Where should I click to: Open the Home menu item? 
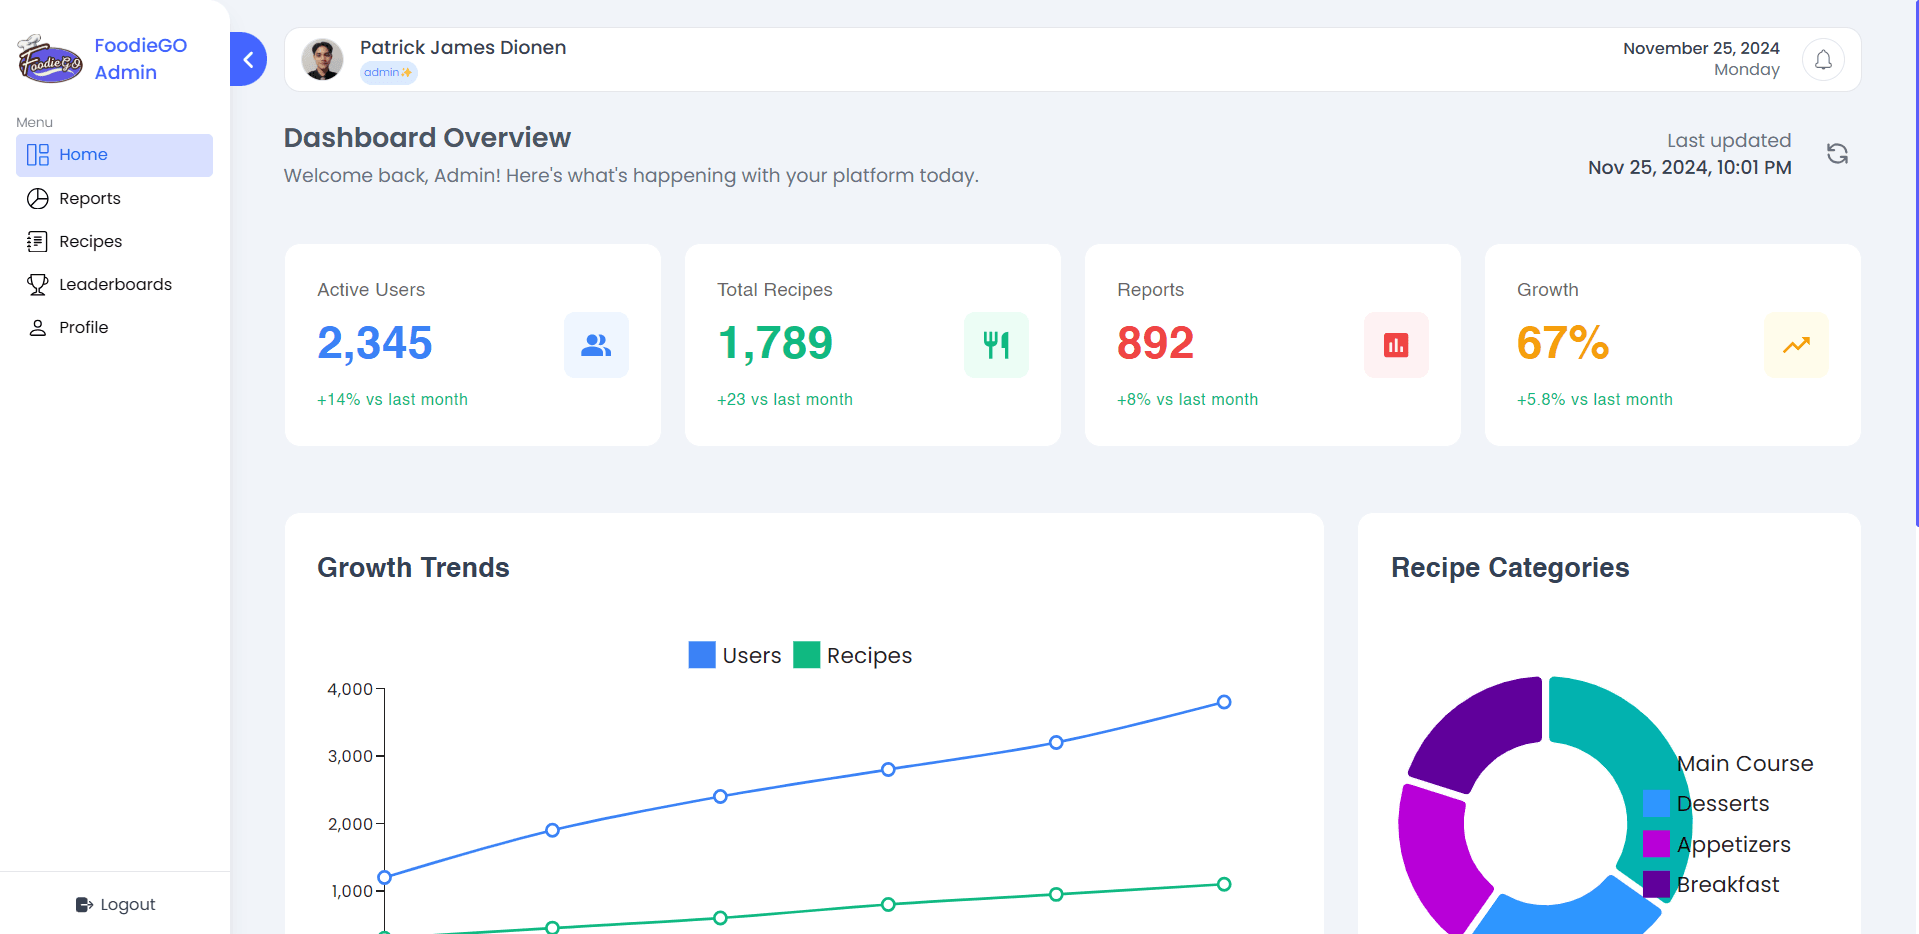coord(114,155)
